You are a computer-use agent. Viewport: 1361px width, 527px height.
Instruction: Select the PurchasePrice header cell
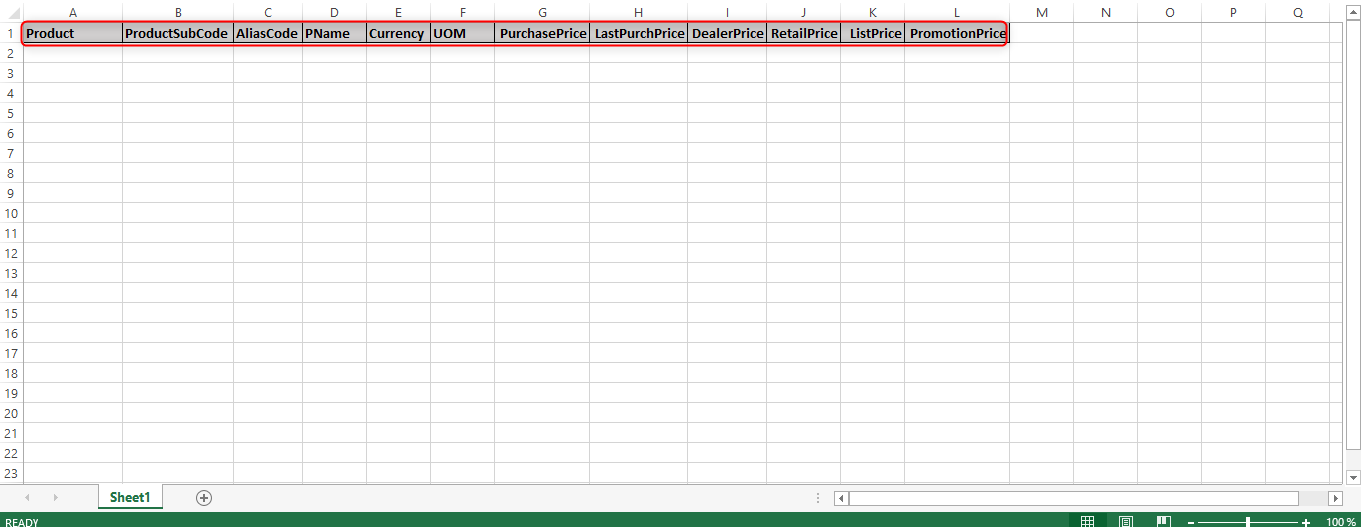[542, 33]
